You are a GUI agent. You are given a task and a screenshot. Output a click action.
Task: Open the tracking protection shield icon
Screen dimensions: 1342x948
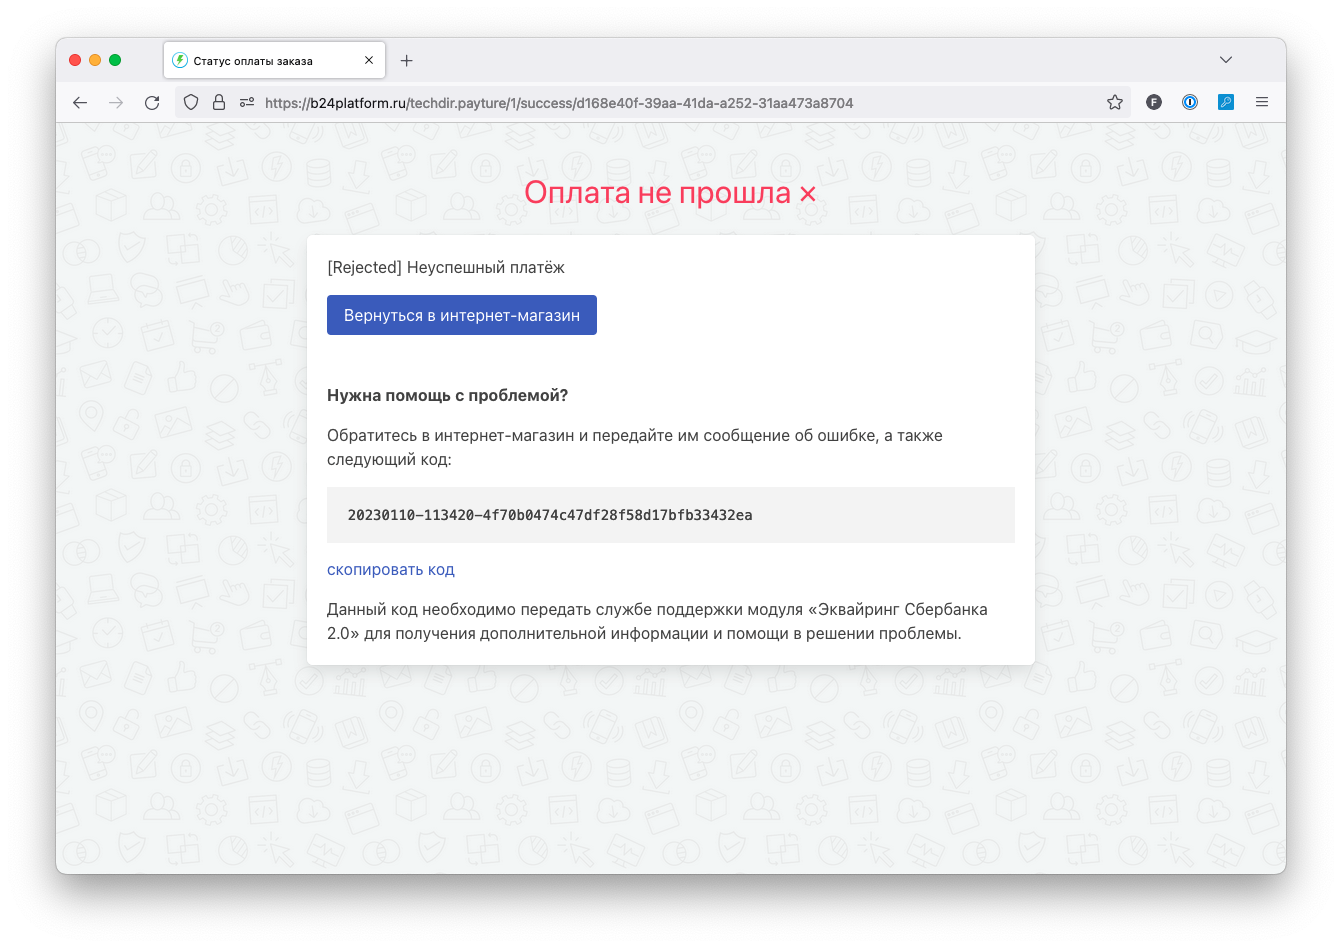(x=191, y=102)
